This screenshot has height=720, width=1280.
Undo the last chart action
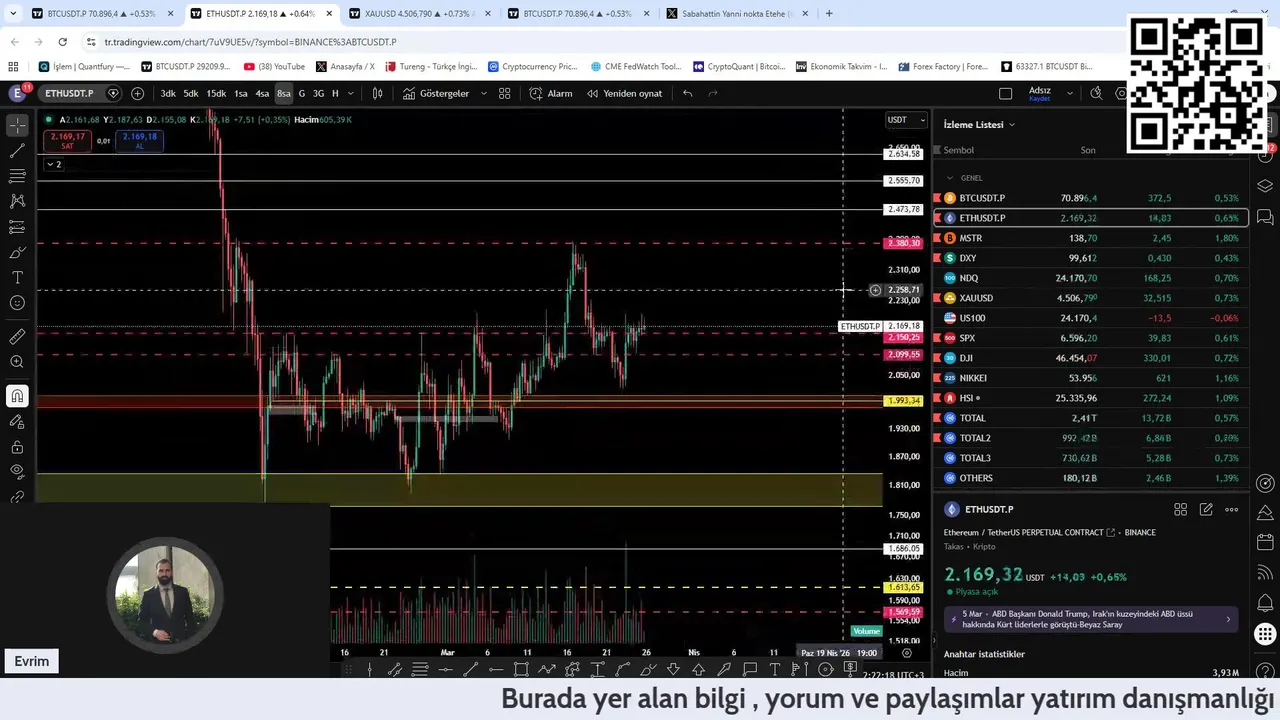click(x=687, y=93)
